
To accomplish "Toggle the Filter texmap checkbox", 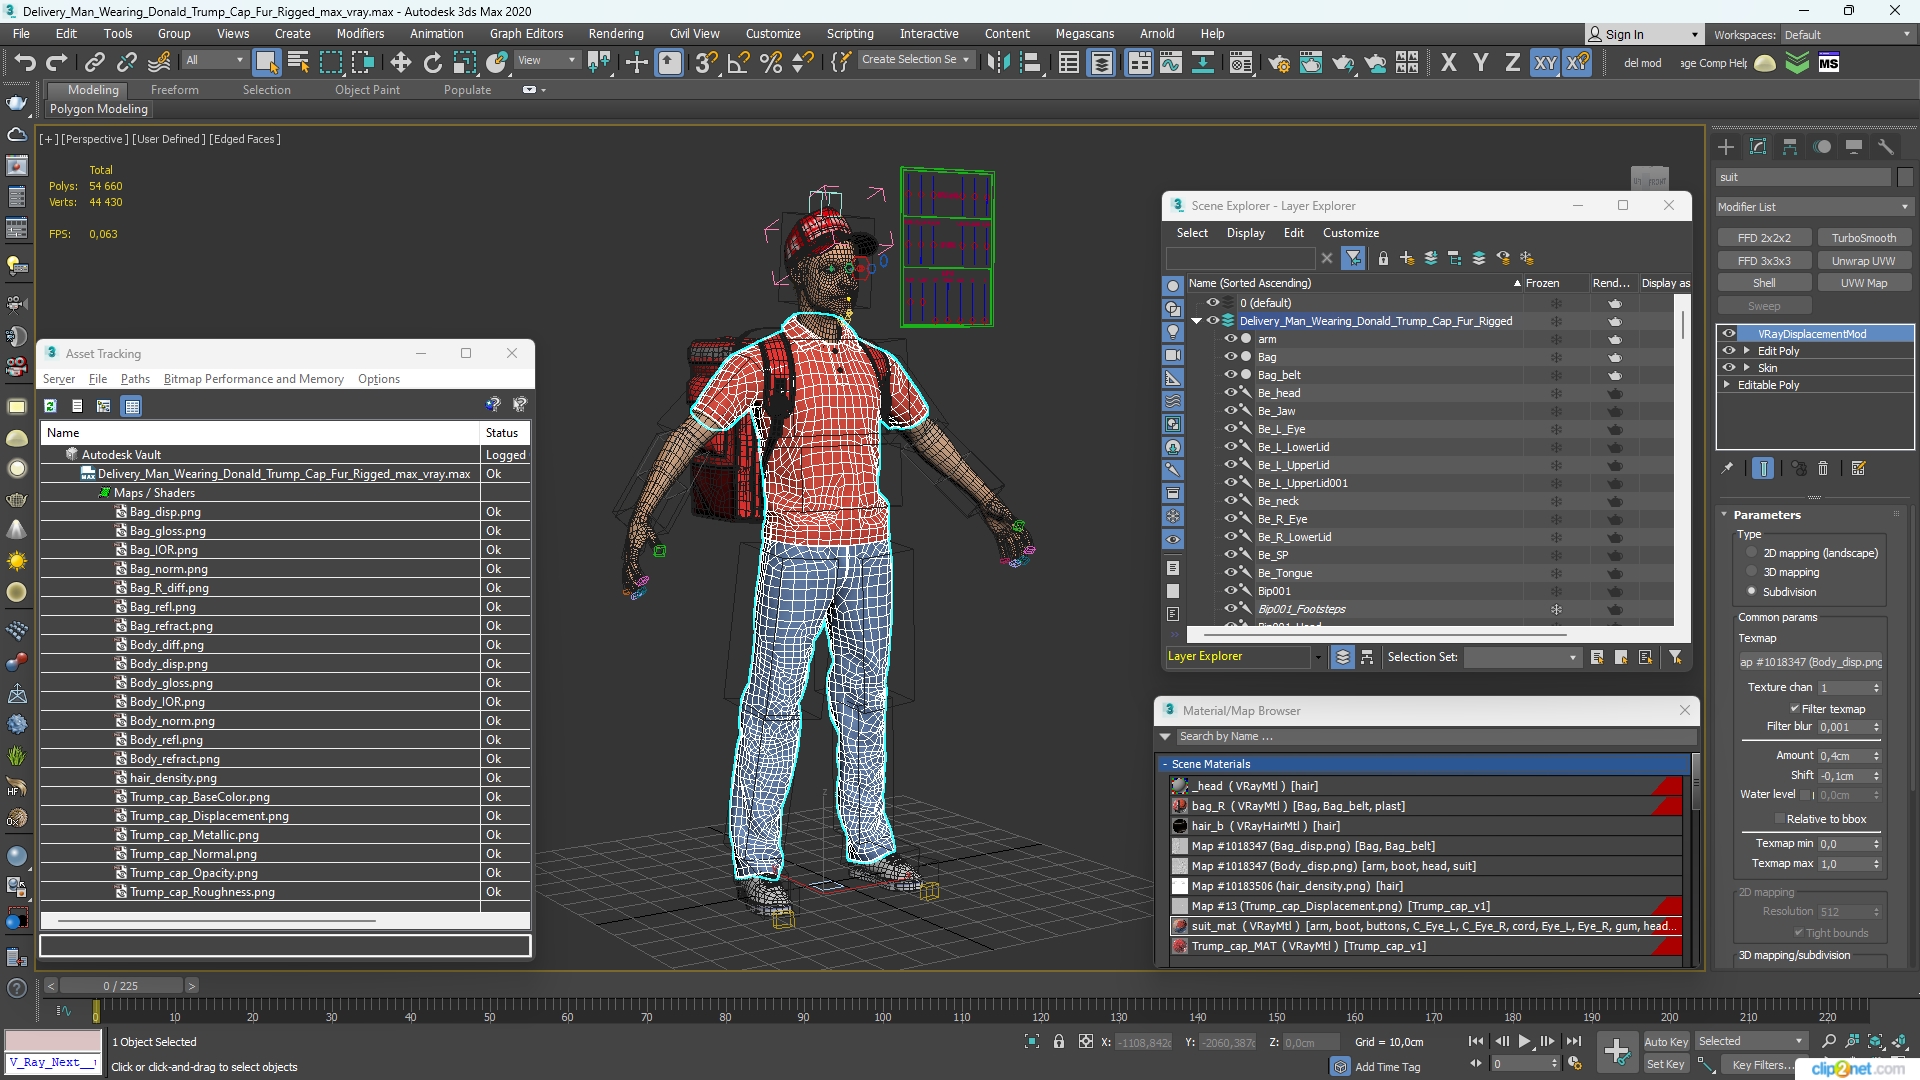I will click(x=1795, y=708).
